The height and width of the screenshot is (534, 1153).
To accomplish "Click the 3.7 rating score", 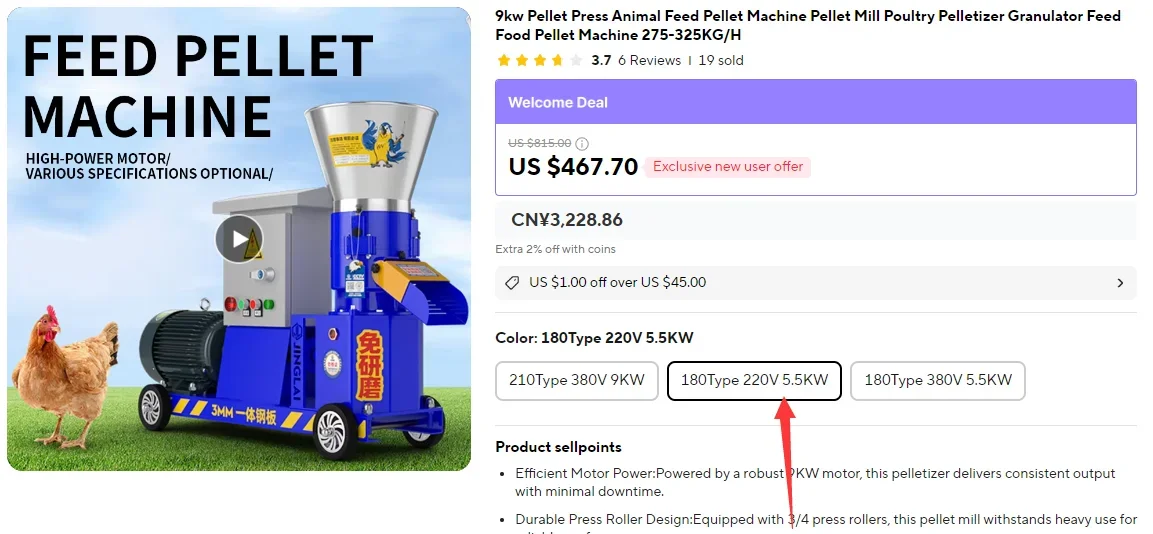I will pyautogui.click(x=601, y=60).
